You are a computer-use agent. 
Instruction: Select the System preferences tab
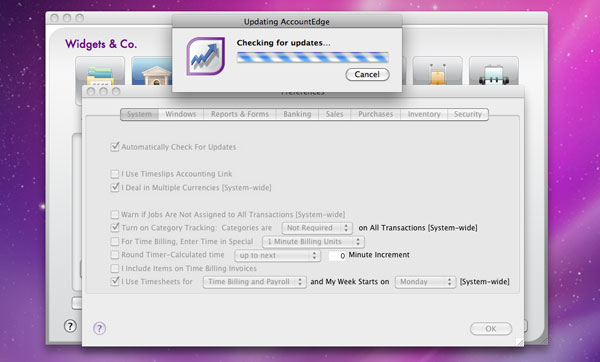coord(139,114)
